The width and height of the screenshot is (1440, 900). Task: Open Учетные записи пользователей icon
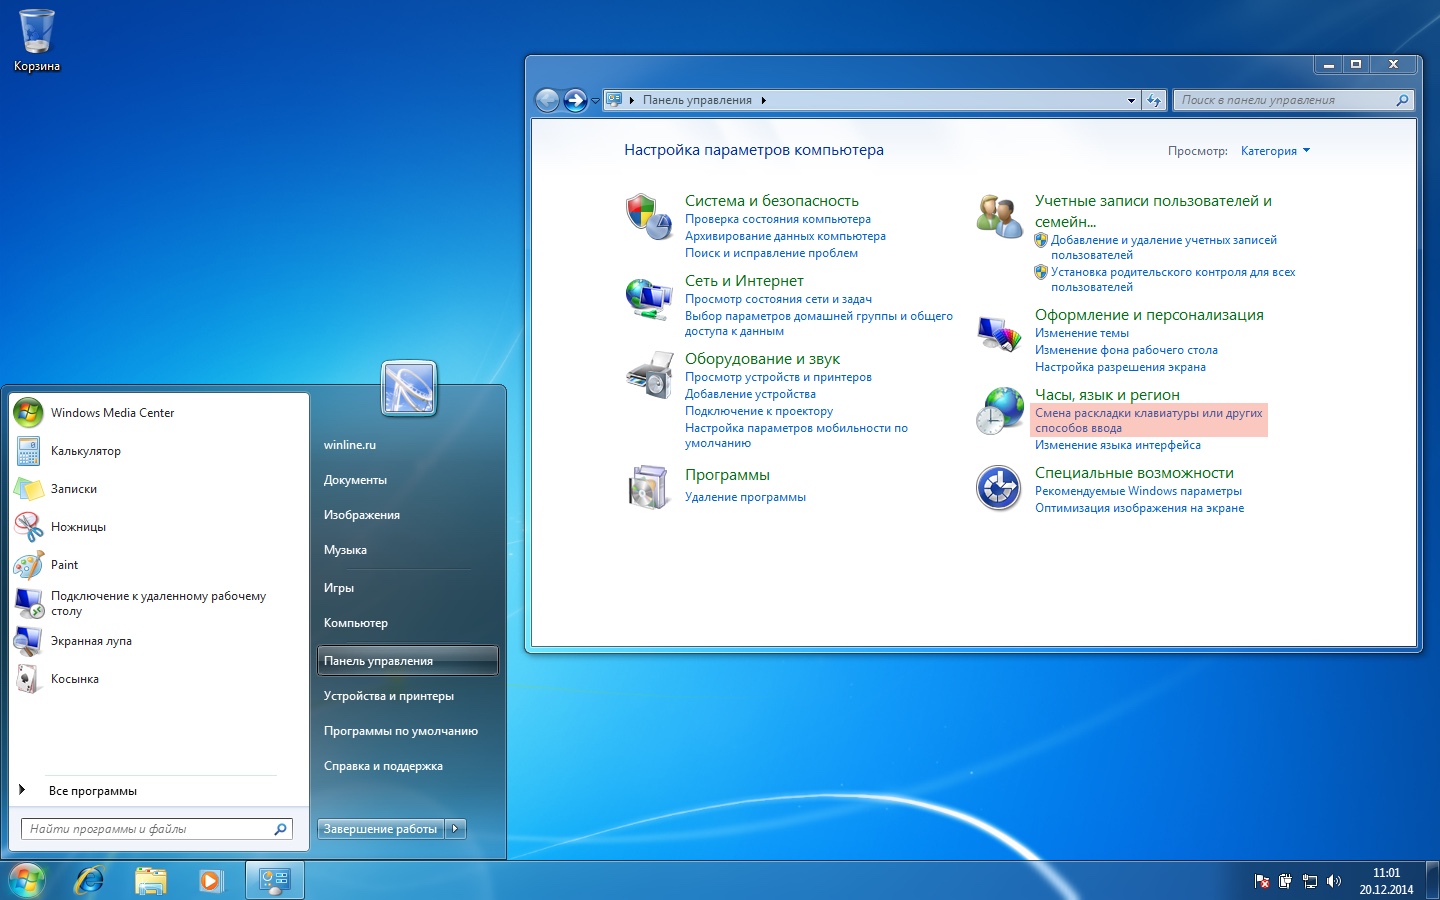(997, 214)
